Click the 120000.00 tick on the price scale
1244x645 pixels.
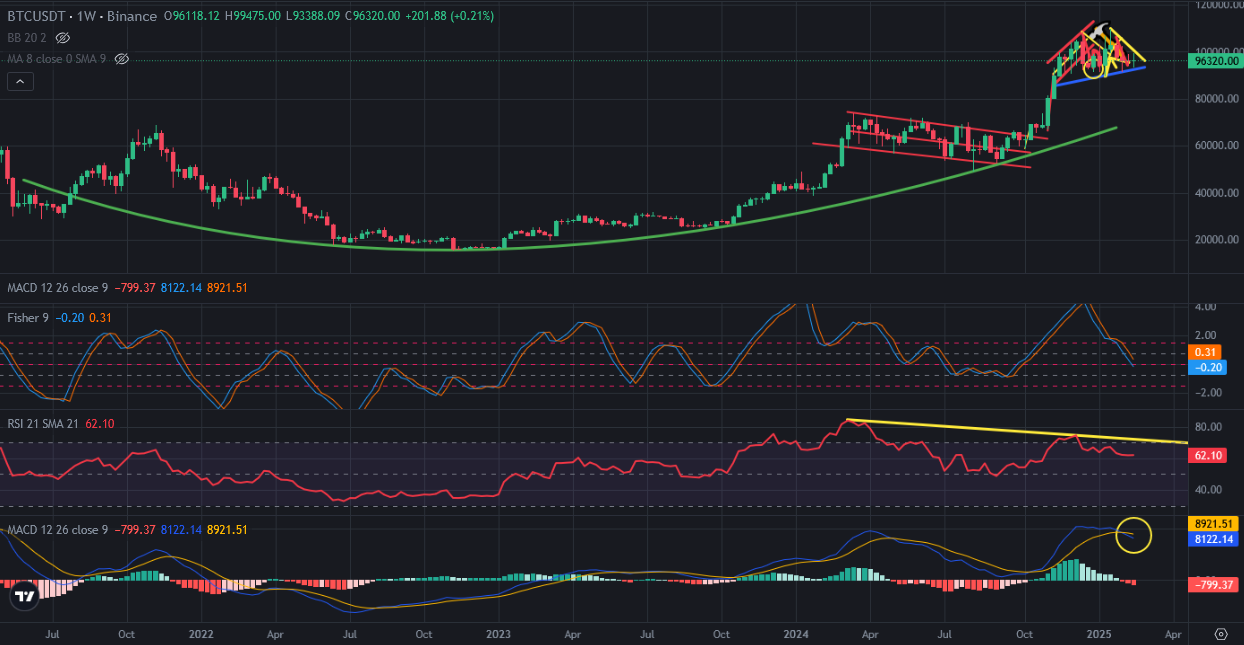point(1217,5)
